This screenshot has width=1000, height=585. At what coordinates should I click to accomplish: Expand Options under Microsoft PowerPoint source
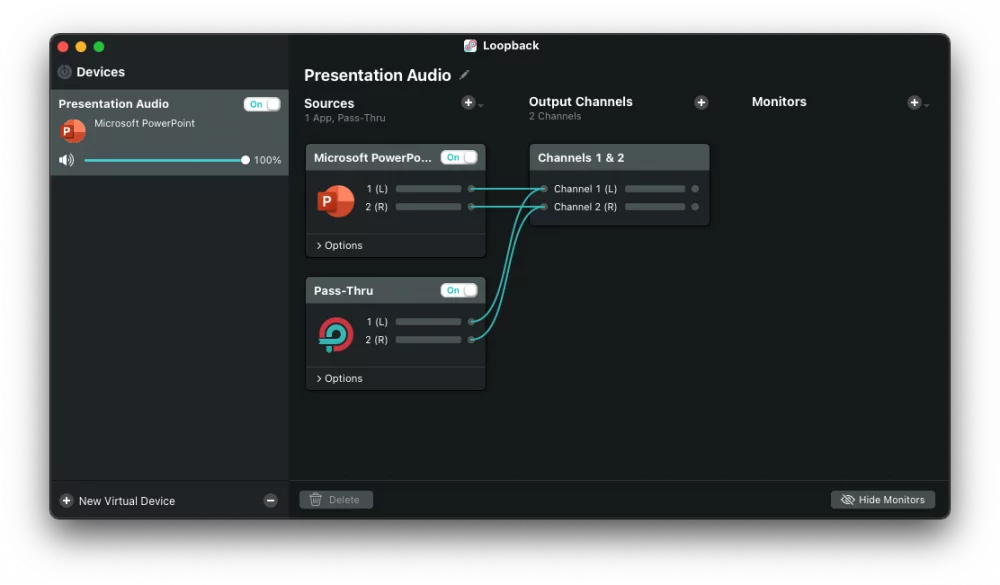click(339, 246)
